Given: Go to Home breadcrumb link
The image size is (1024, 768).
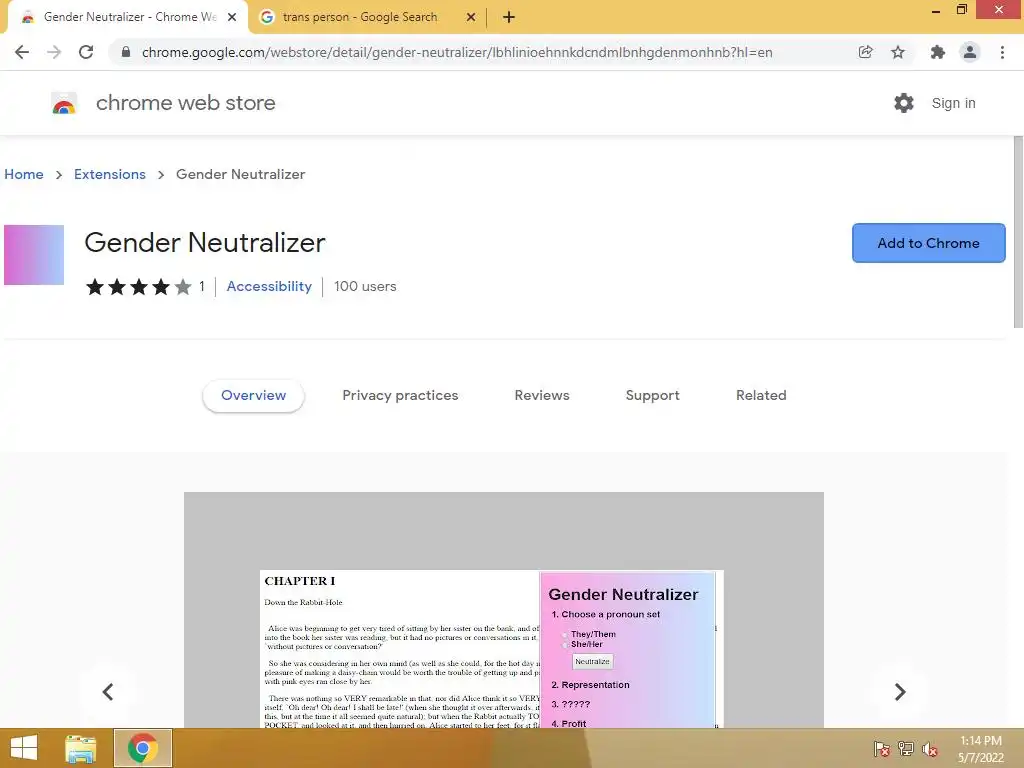Looking at the screenshot, I should click(x=24, y=174).
